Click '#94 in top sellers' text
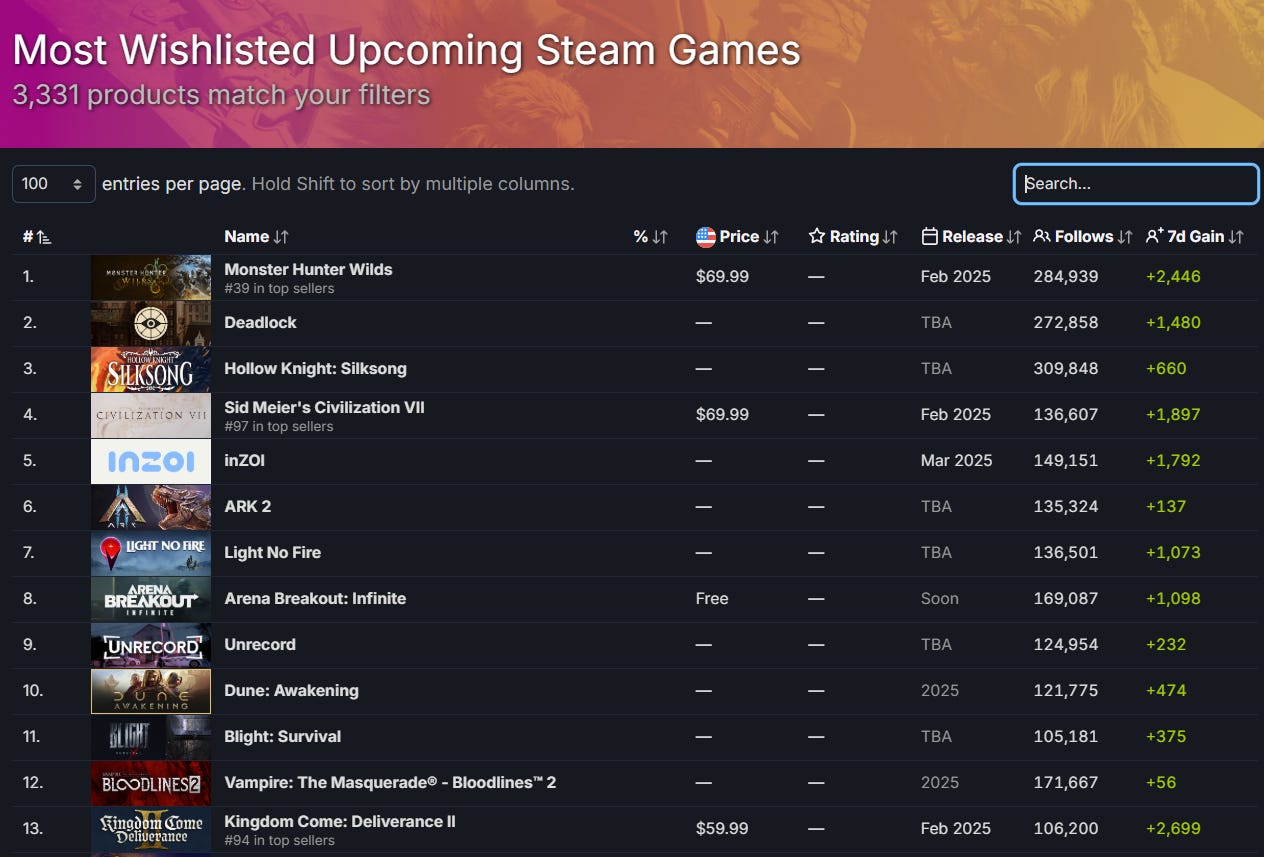 (x=279, y=841)
